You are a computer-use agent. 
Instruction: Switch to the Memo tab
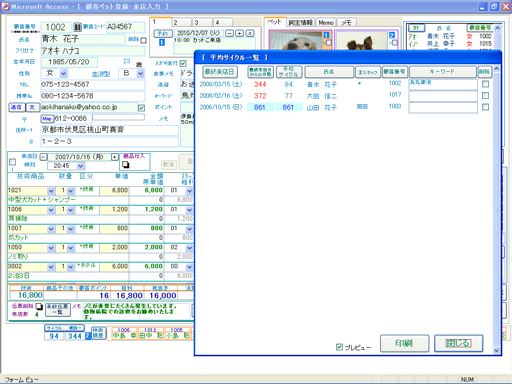click(326, 22)
